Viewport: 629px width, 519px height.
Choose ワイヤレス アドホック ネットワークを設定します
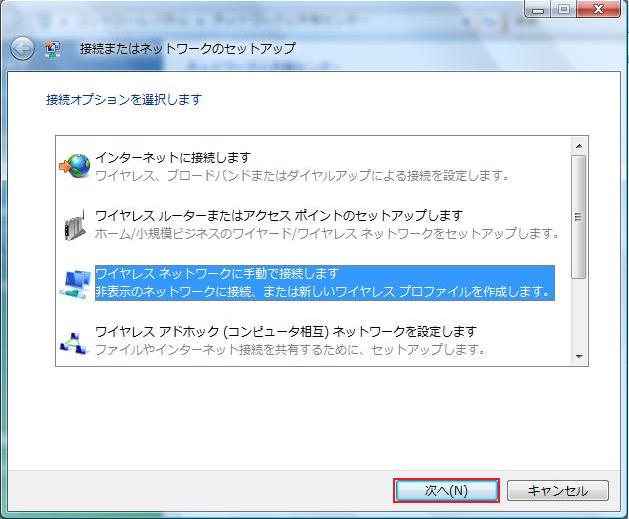285,331
